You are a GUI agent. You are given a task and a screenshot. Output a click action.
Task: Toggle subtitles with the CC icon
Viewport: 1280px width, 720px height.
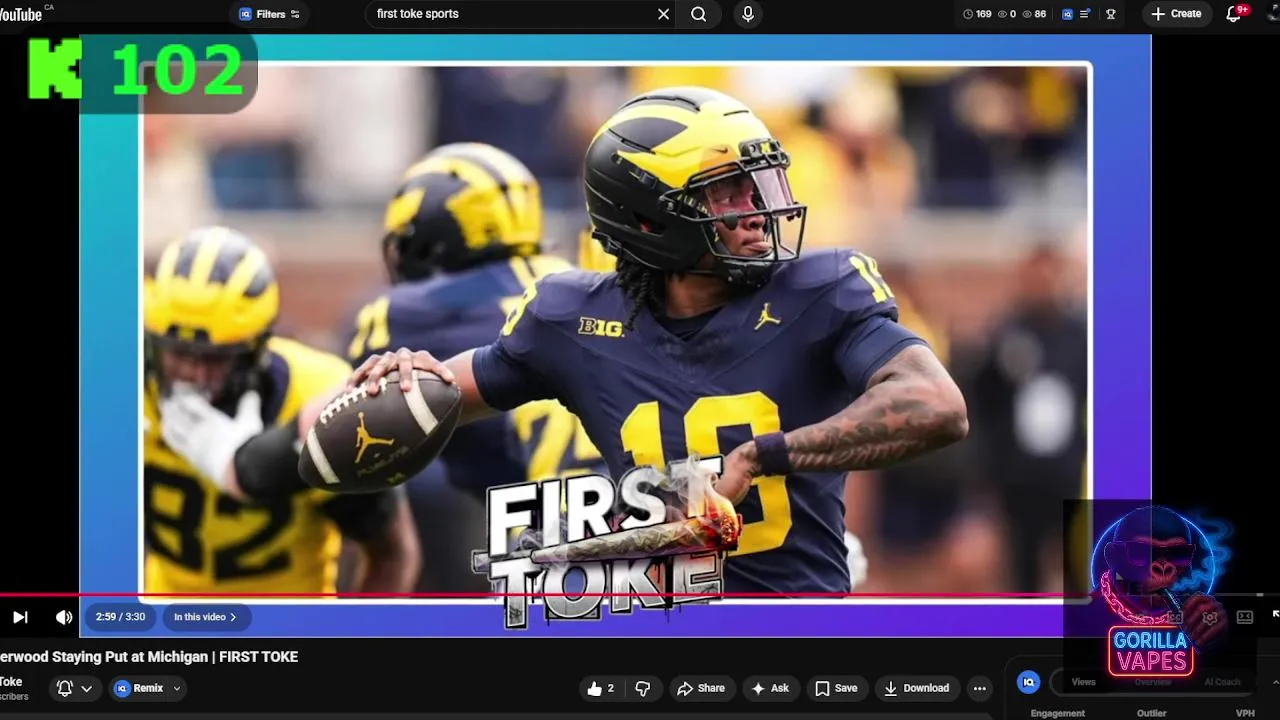pos(1175,617)
